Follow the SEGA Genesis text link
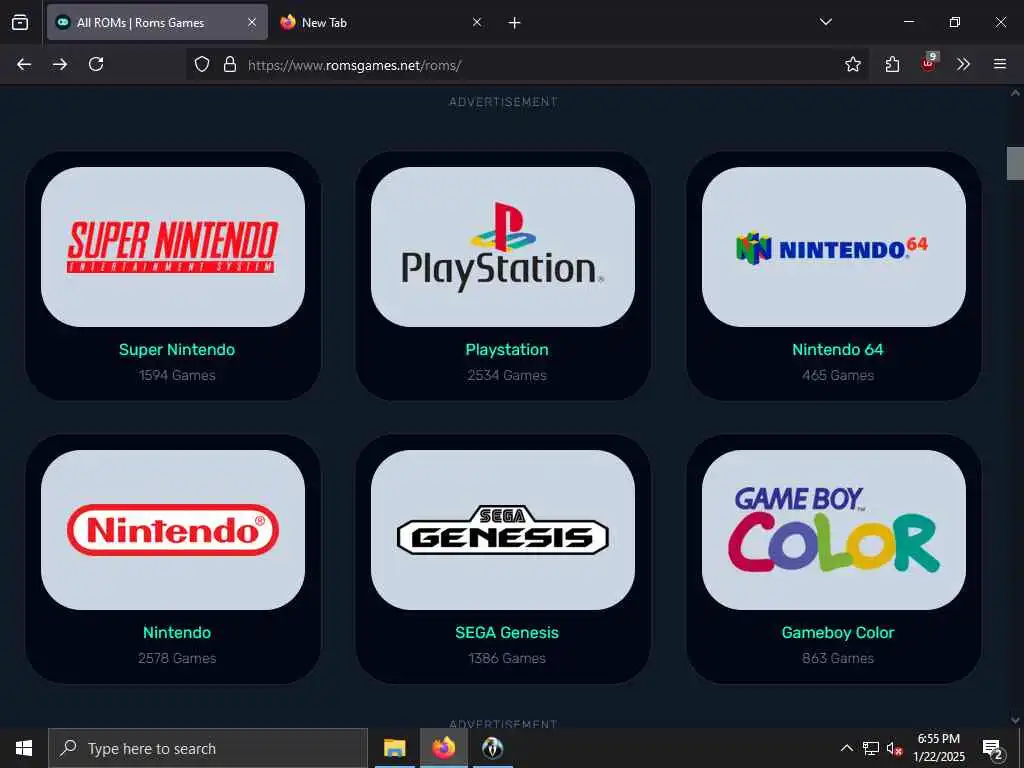 507,632
